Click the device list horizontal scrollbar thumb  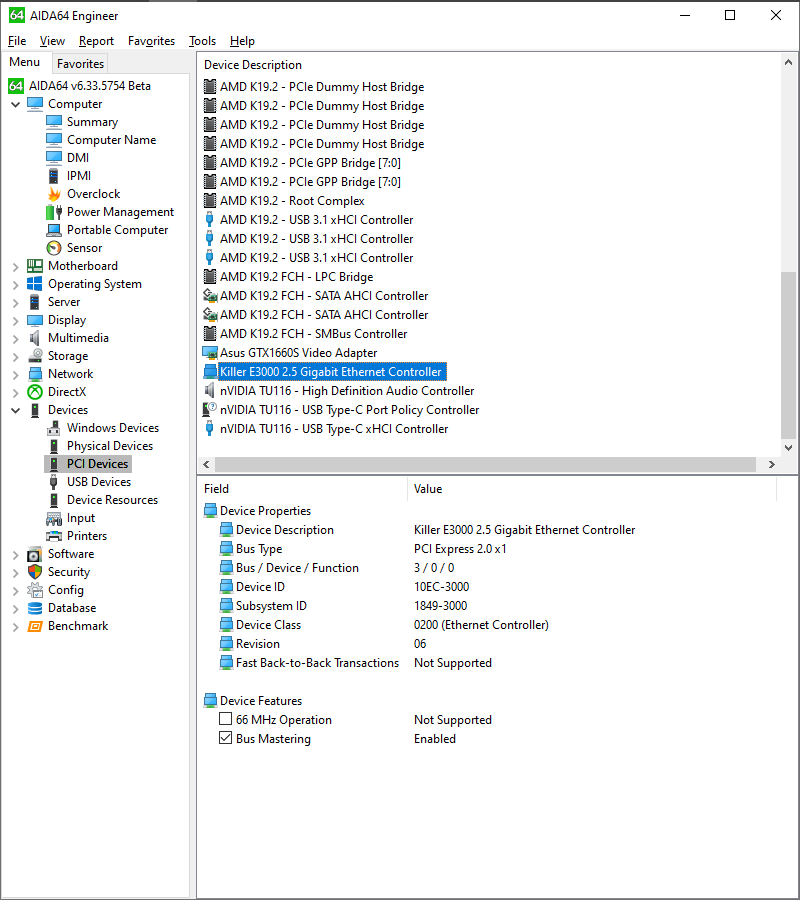coord(486,464)
